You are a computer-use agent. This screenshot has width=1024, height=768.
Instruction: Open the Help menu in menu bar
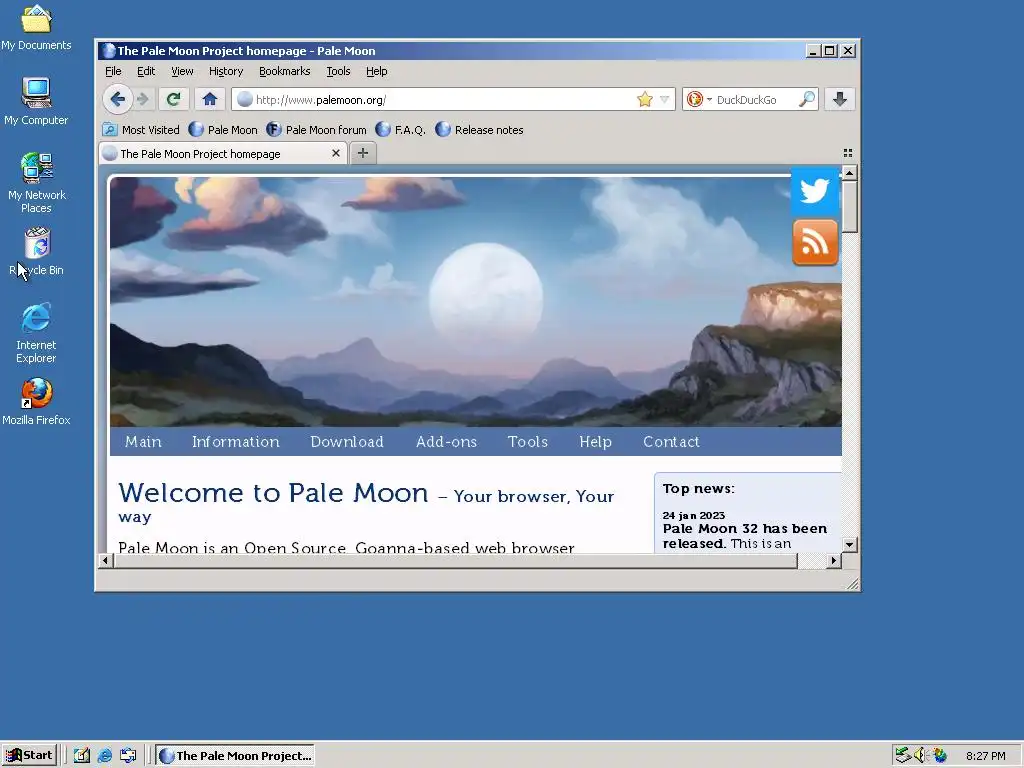376,71
